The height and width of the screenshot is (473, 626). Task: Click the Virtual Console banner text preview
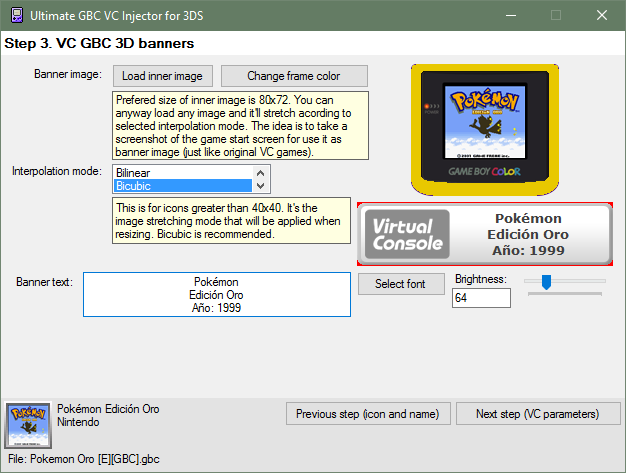click(x=485, y=234)
